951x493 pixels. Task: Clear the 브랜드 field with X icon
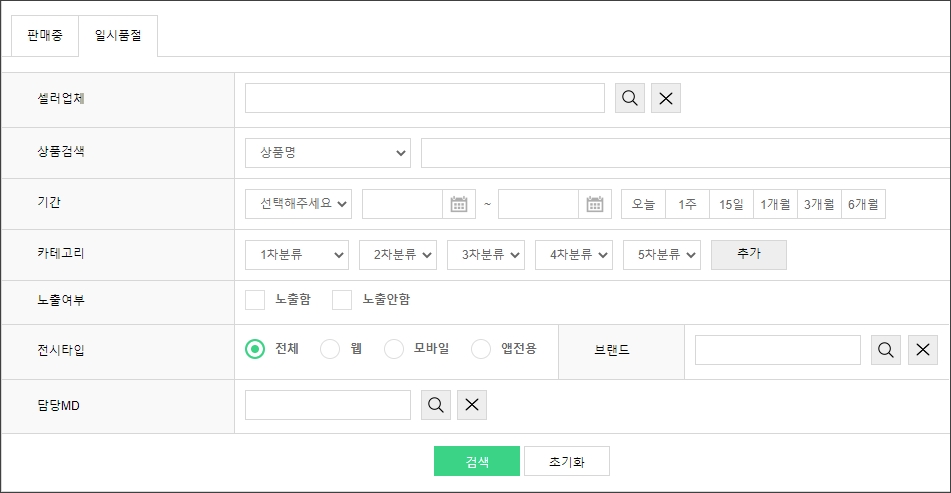point(923,350)
